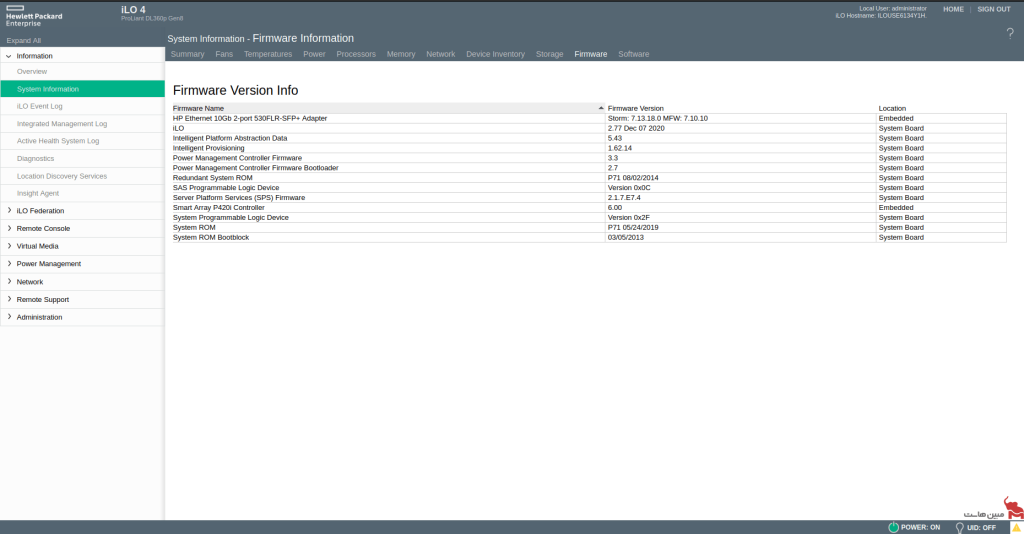1024x534 pixels.
Task: Sort by Firmware Name arrow
Action: click(601, 108)
